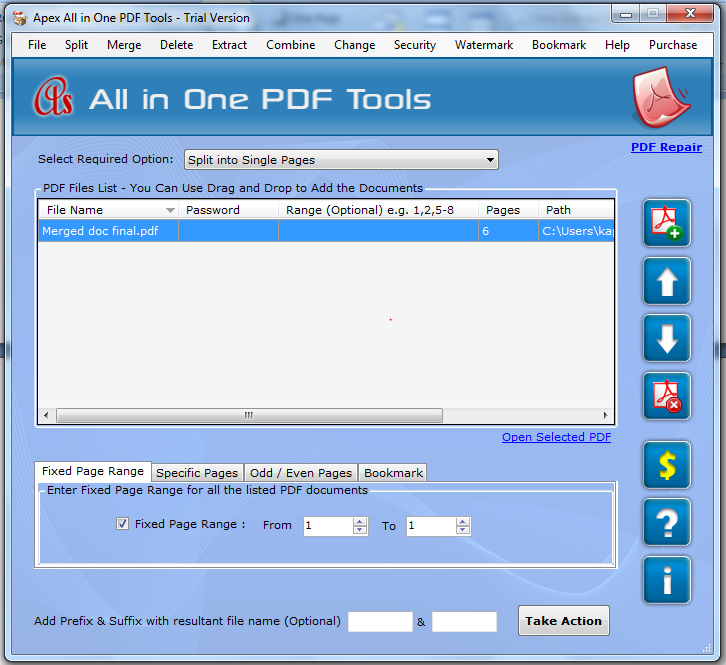Move selected PDF up with arrow button

pos(667,281)
